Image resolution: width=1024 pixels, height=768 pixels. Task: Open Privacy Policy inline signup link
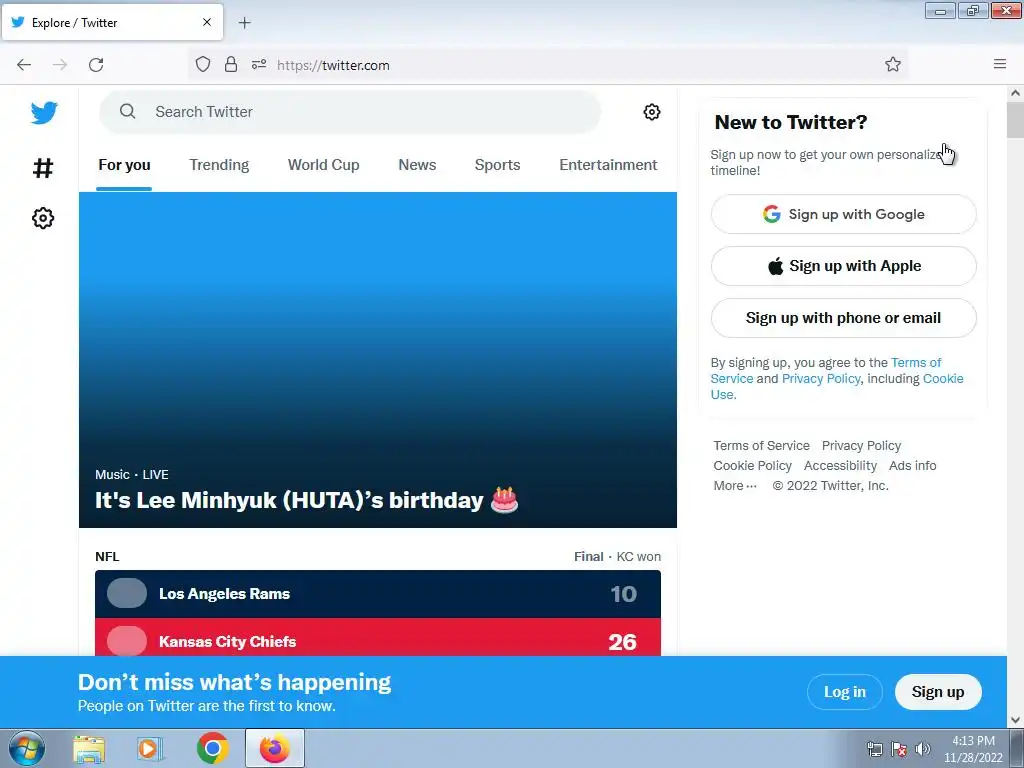coord(821,379)
